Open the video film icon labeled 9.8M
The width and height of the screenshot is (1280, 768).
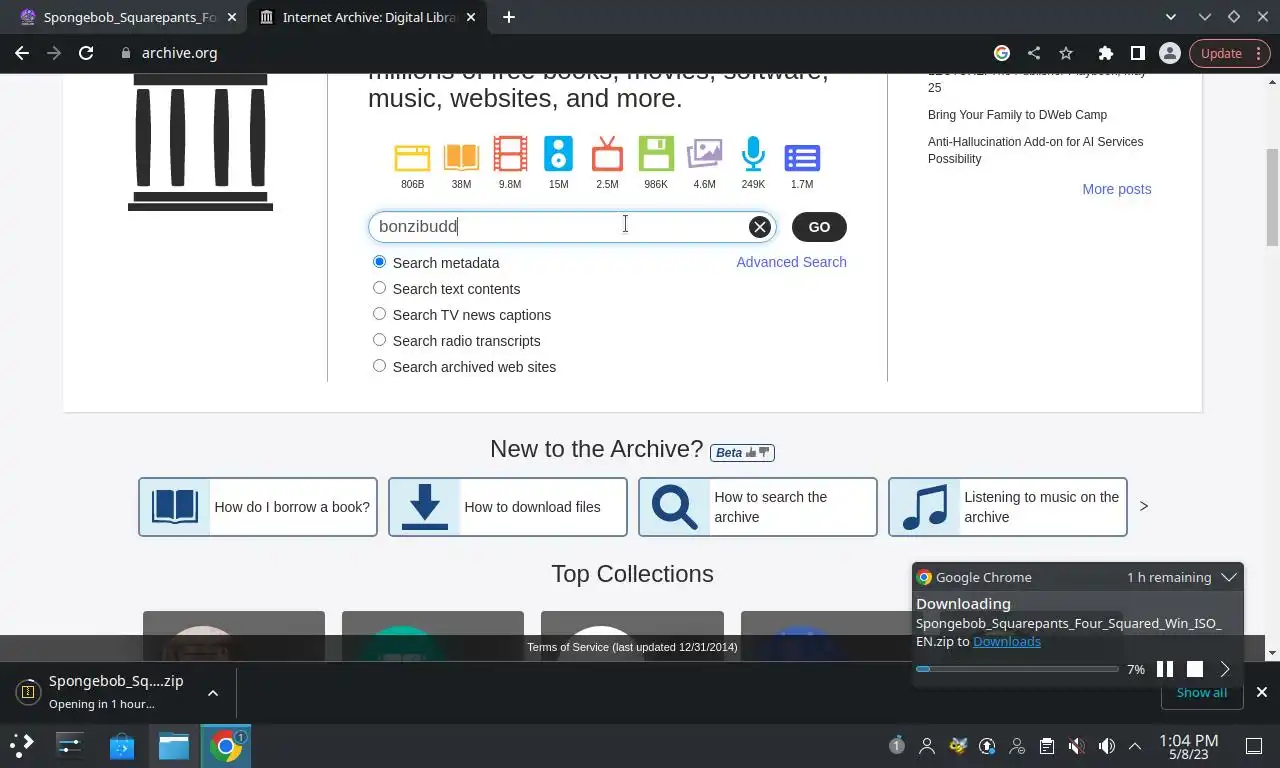510,155
